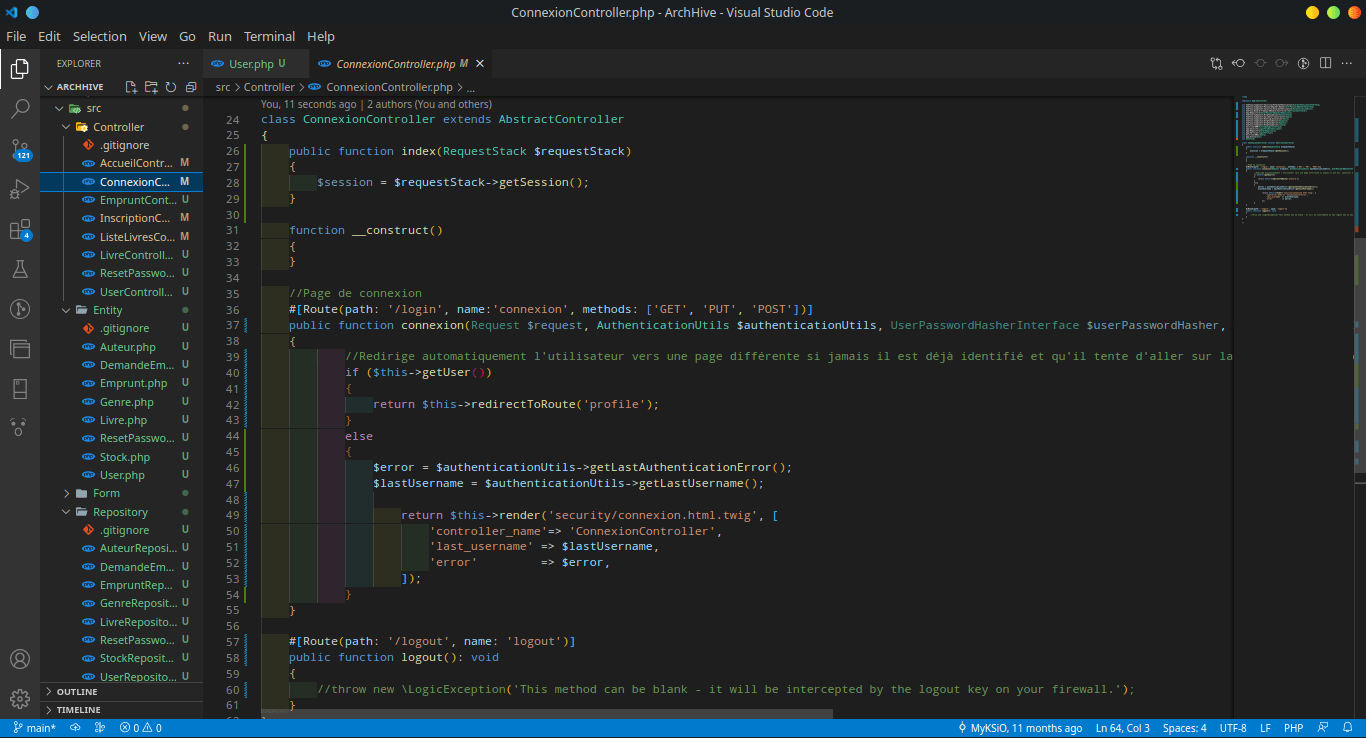
Task: Switch to the User.php tab
Action: 250,64
